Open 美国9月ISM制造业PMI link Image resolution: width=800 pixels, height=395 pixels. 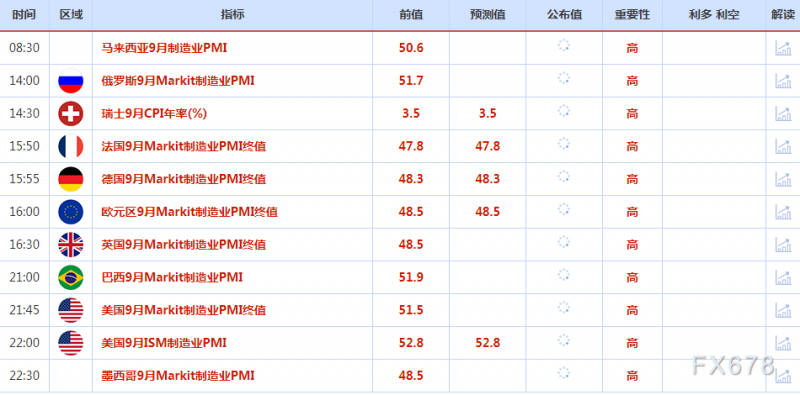(x=164, y=342)
